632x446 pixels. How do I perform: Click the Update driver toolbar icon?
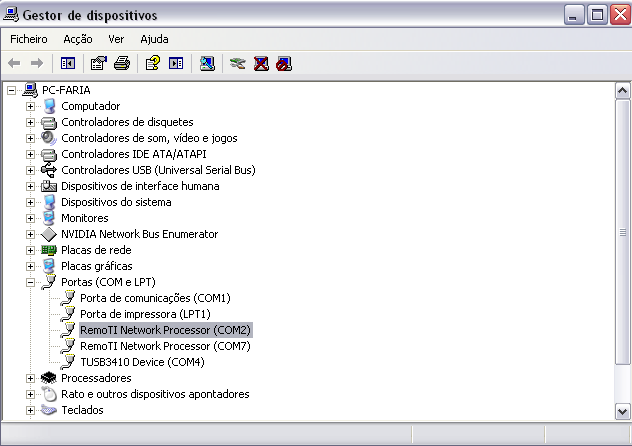click(x=238, y=63)
